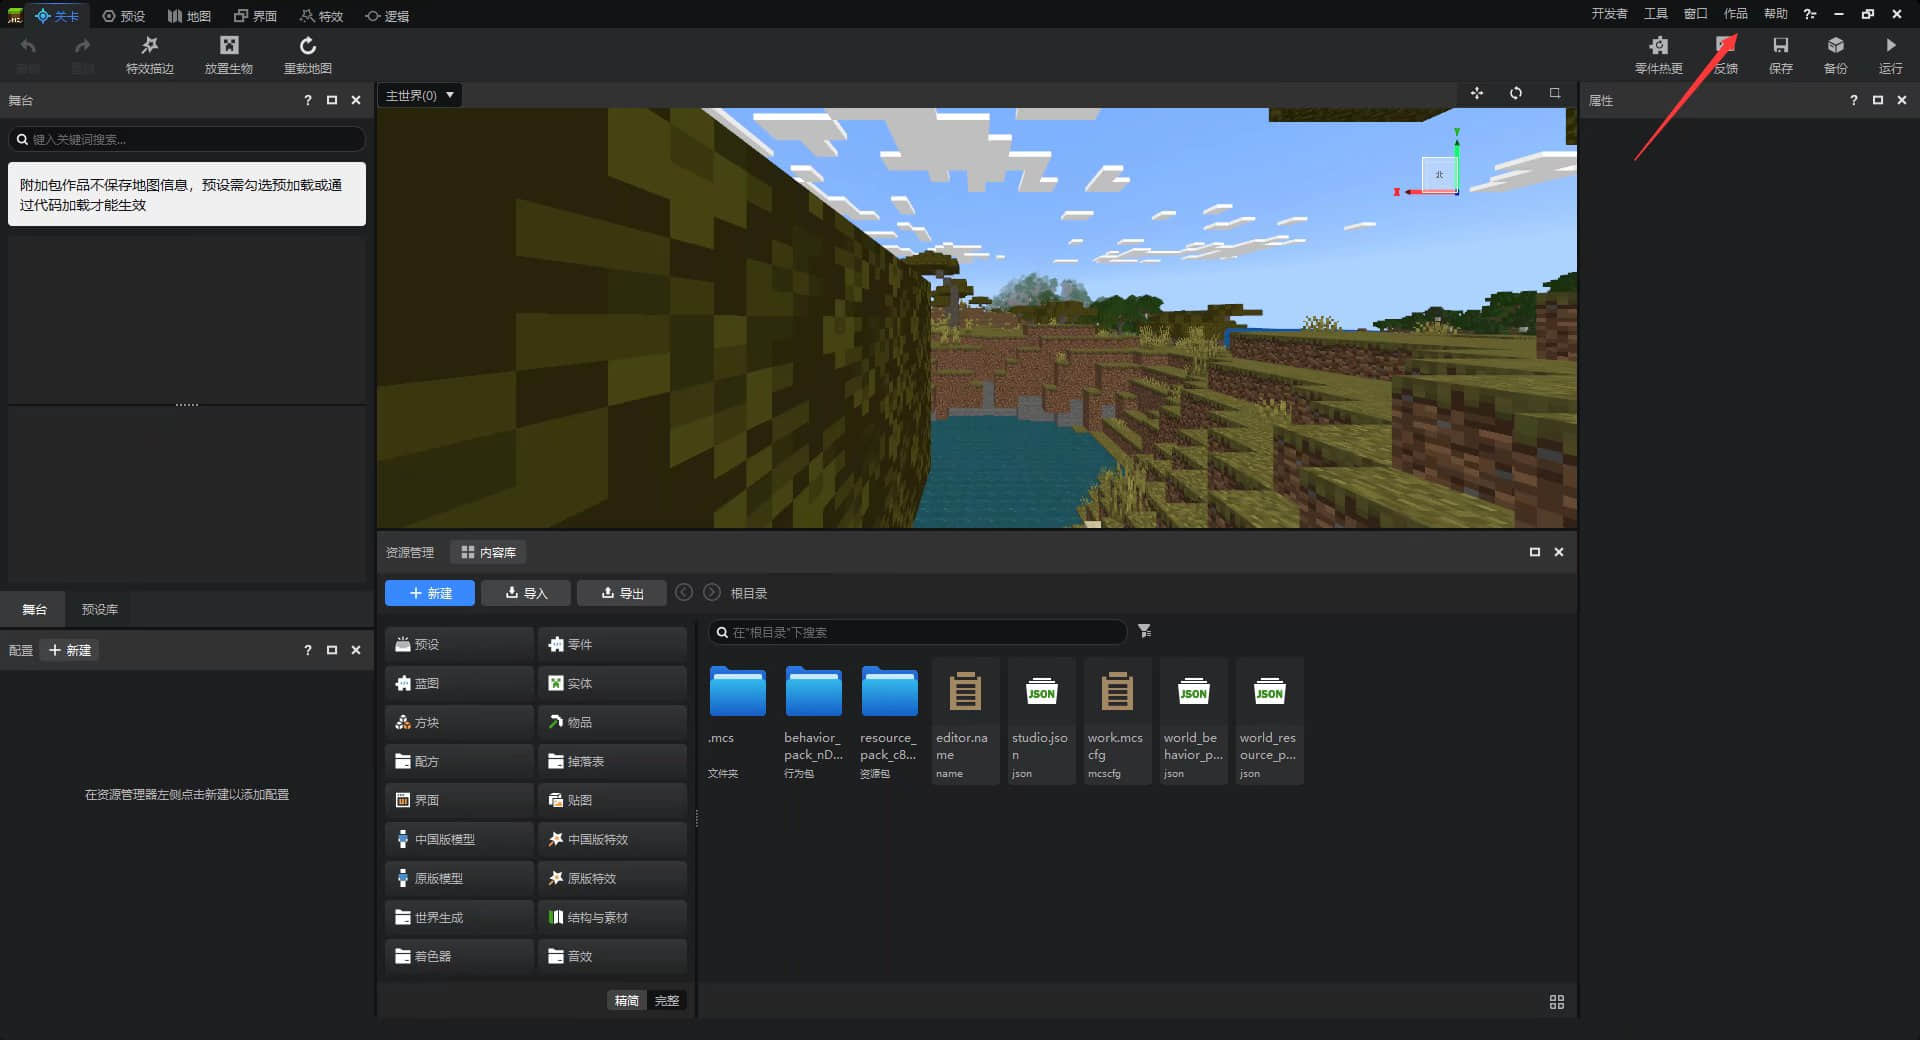Click the 蓝图 blueprint category button
1920x1040 pixels.
coord(459,683)
